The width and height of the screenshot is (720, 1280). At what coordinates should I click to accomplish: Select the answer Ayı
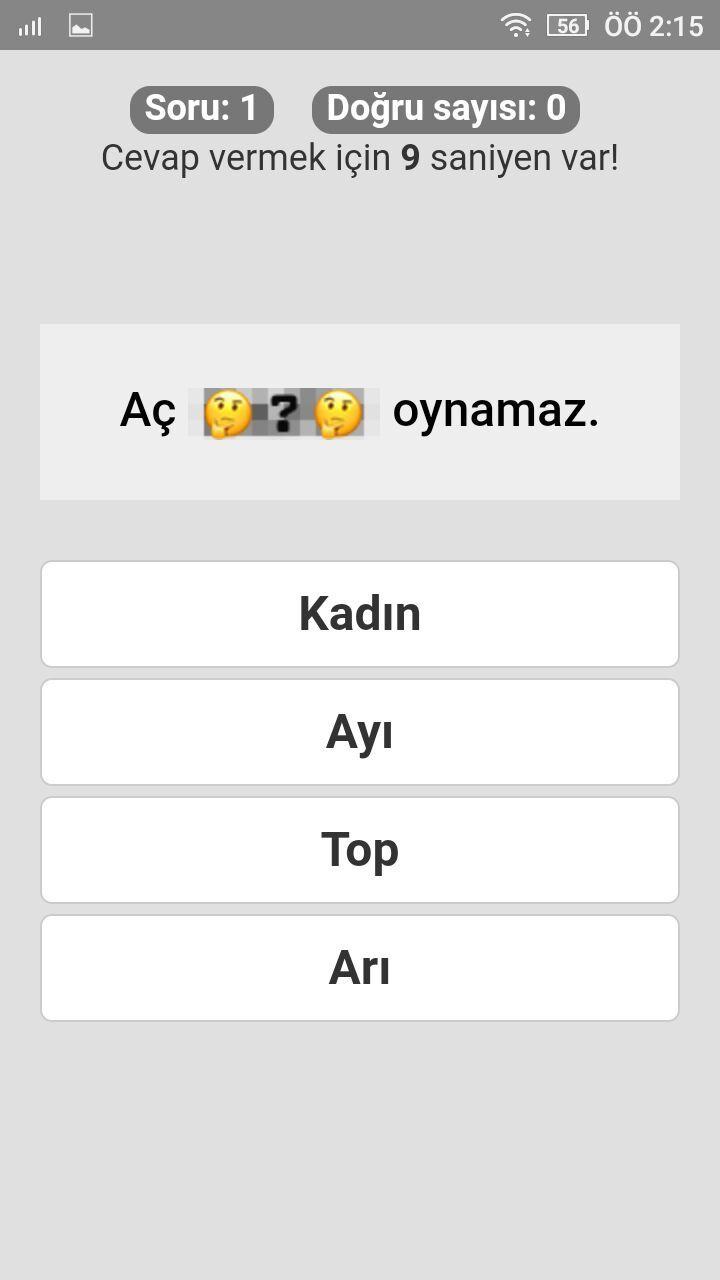pos(360,731)
